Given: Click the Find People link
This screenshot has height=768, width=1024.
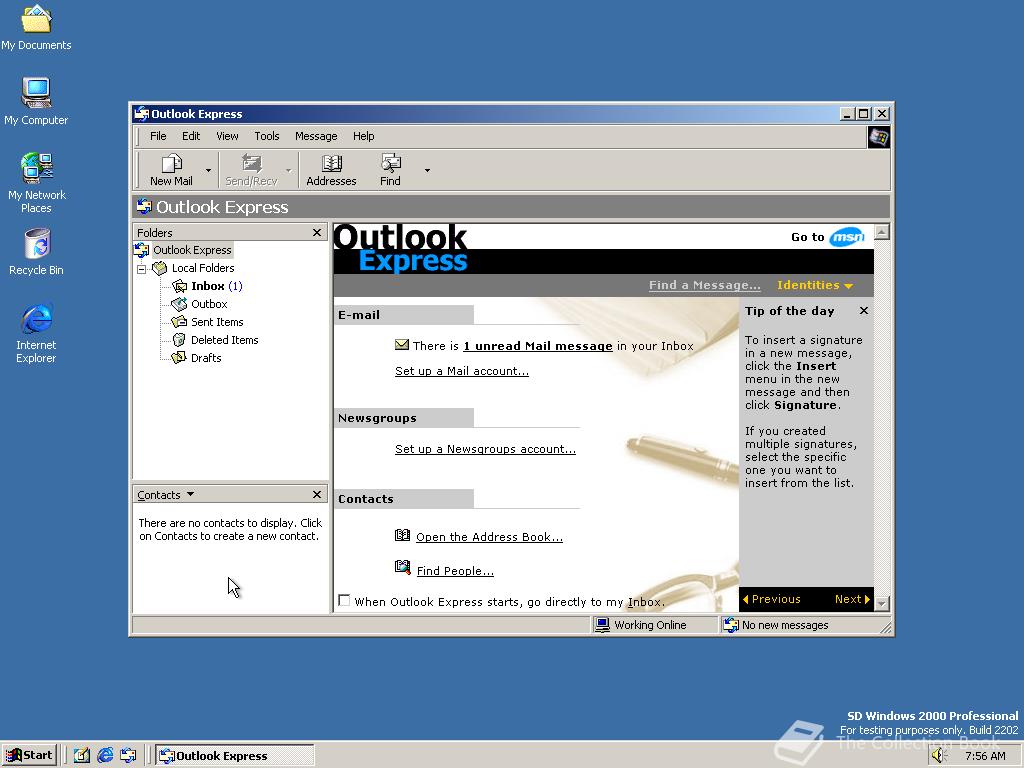Looking at the screenshot, I should pos(455,571).
